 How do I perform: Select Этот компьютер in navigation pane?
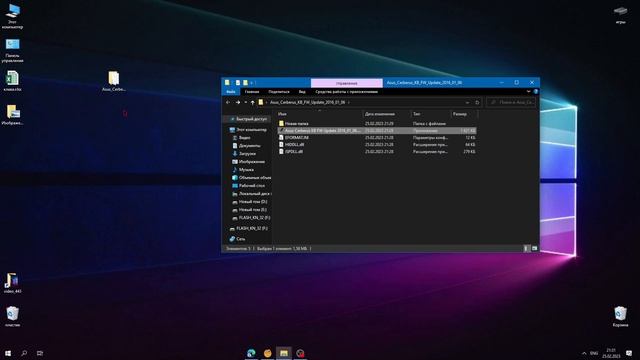248,130
